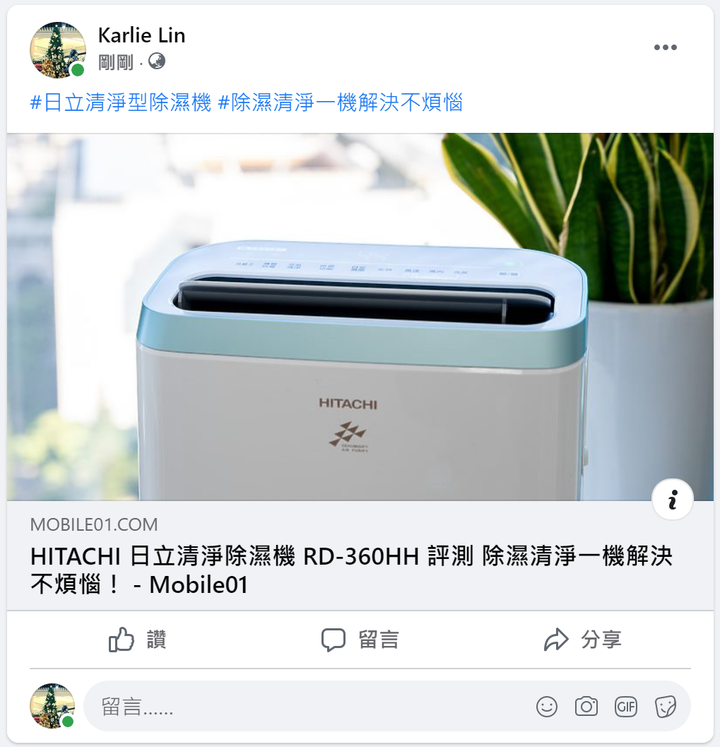Click the share arrow icon
The image size is (720, 747).
556,639
